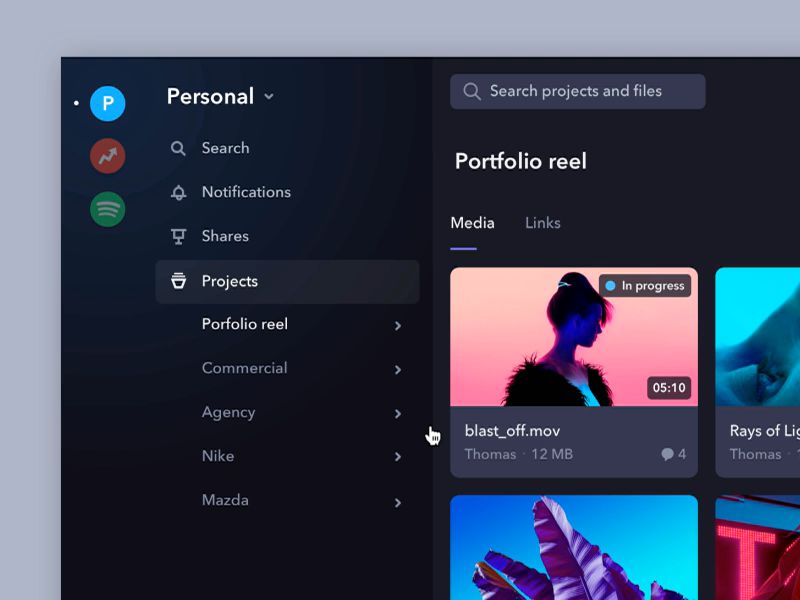Switch to the Links tab
The image size is (800, 600).
coord(543,223)
